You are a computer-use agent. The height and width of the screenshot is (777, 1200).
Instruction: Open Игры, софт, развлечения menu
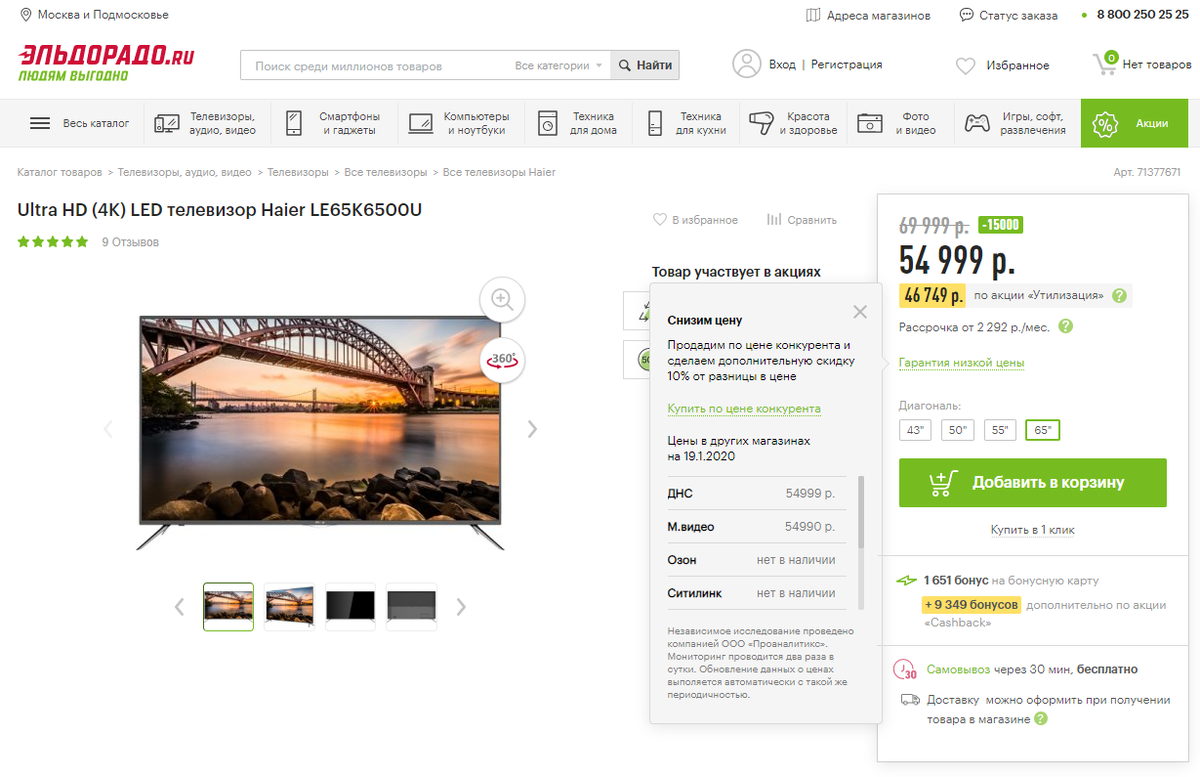point(1018,123)
